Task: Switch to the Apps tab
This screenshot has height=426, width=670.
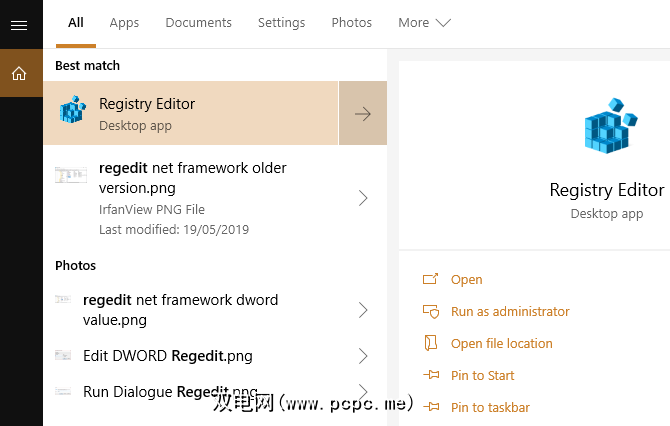Action: pyautogui.click(x=124, y=23)
